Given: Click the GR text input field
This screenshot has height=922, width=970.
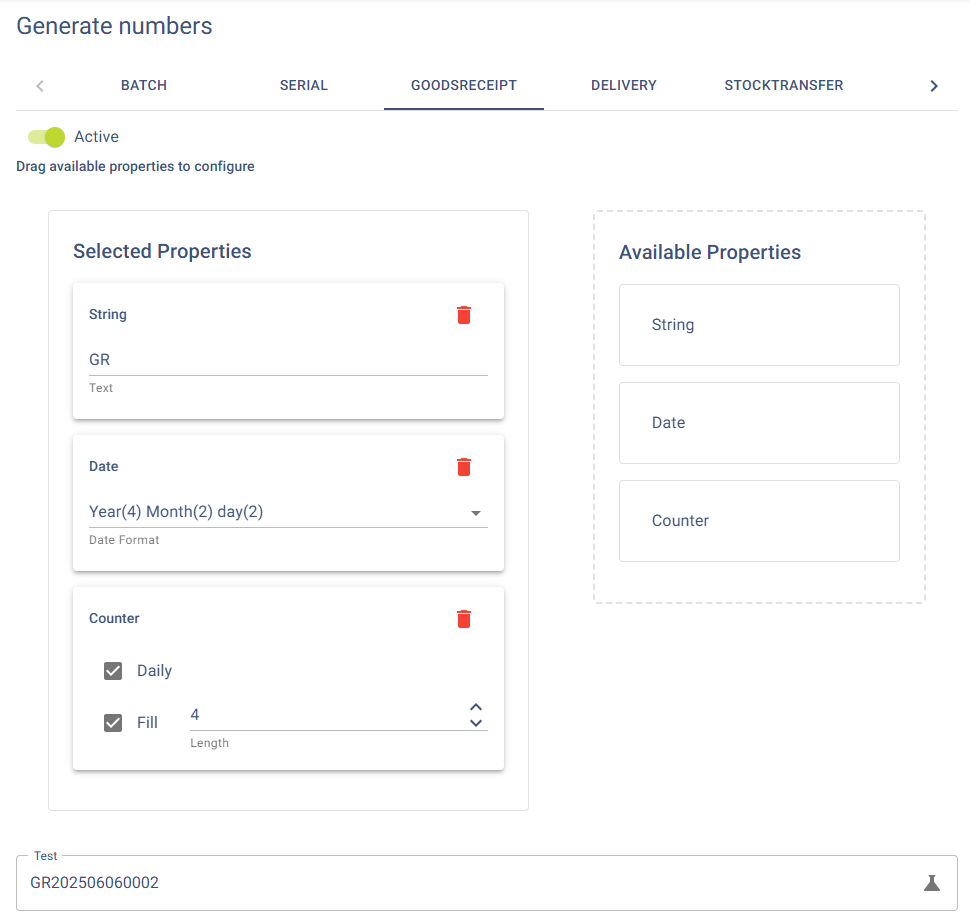Looking at the screenshot, I should coord(288,360).
